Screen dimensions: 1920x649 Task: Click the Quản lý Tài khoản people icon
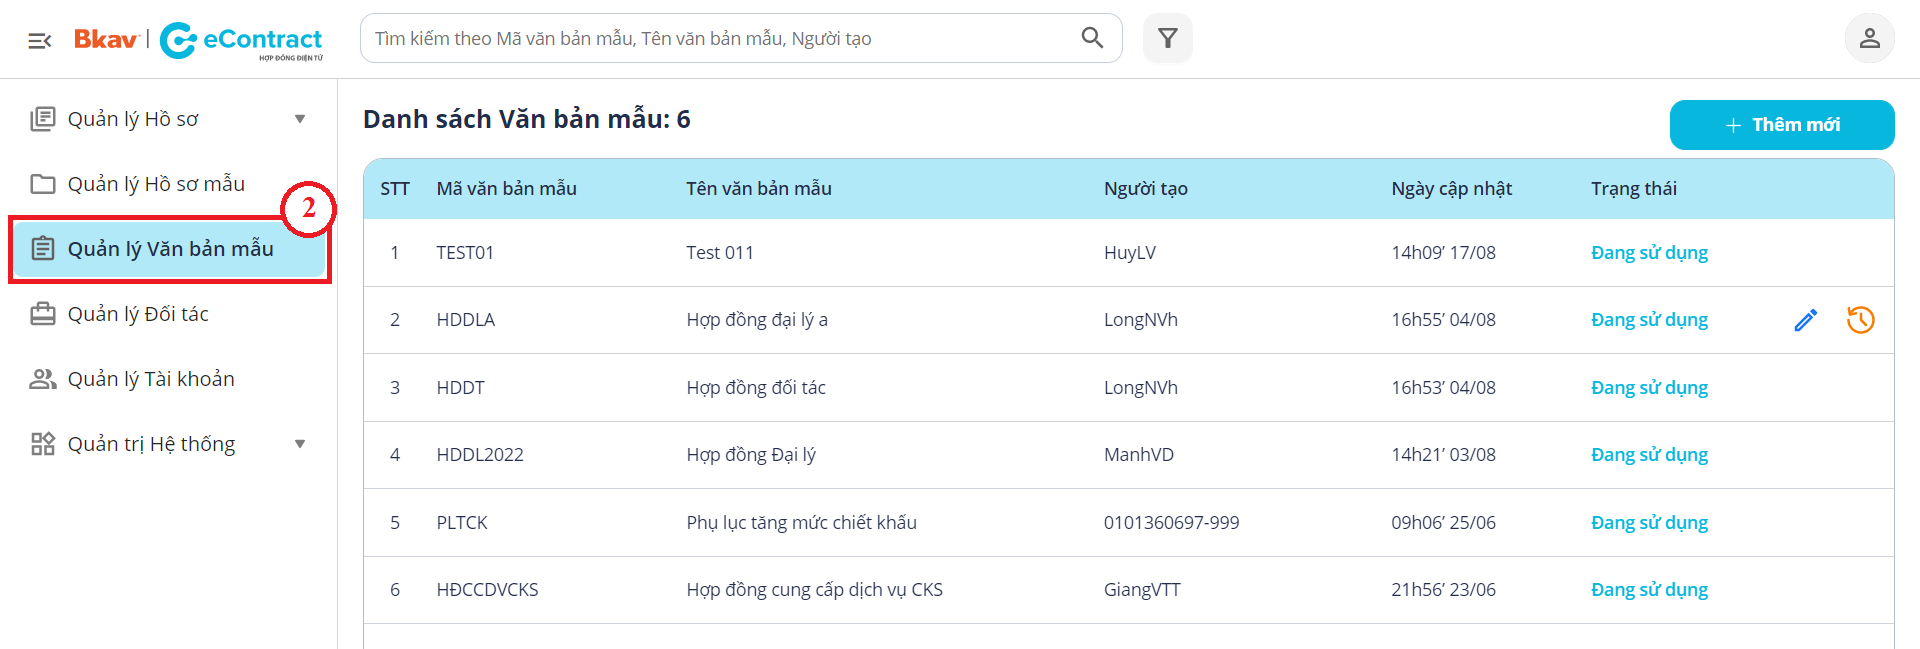click(42, 379)
